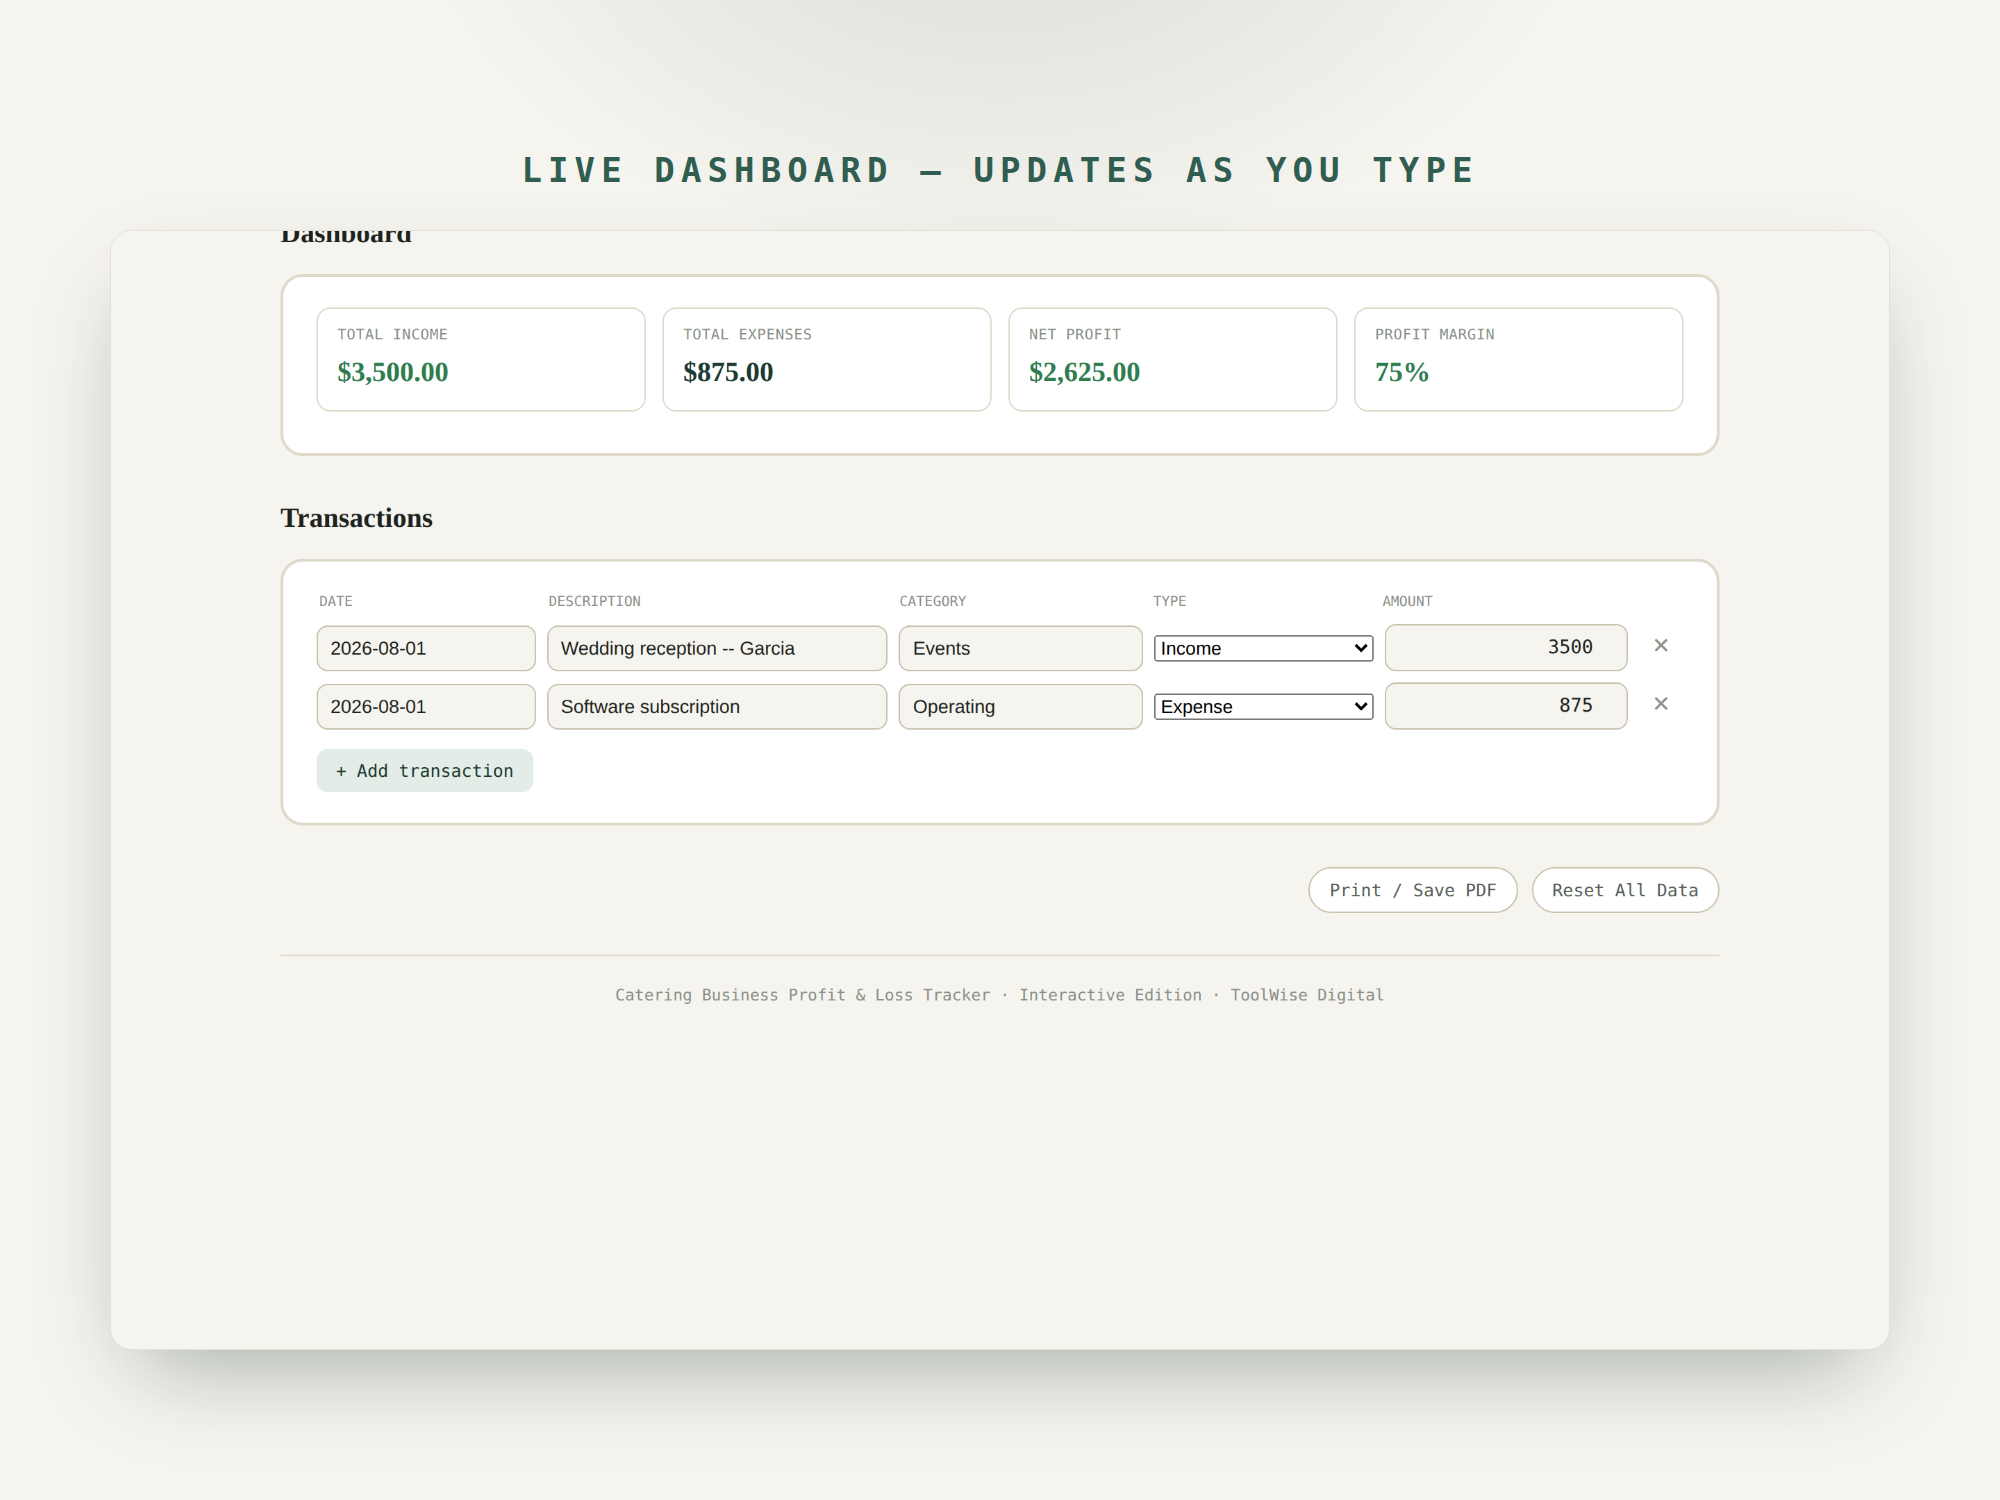Click Reset All Data button
Viewport: 2000px width, 1500px height.
pos(1625,890)
